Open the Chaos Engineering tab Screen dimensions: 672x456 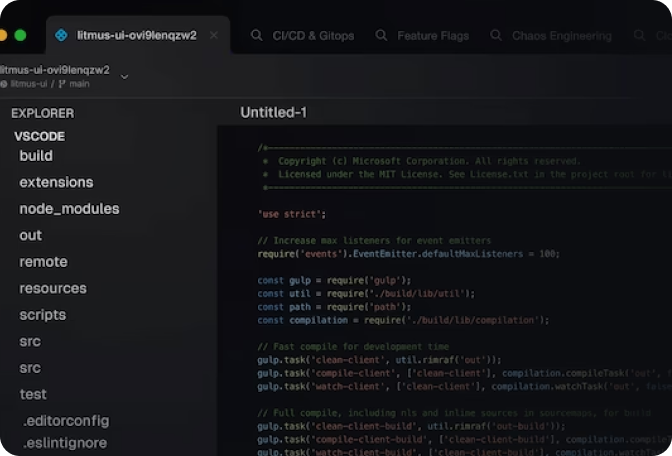pos(561,36)
